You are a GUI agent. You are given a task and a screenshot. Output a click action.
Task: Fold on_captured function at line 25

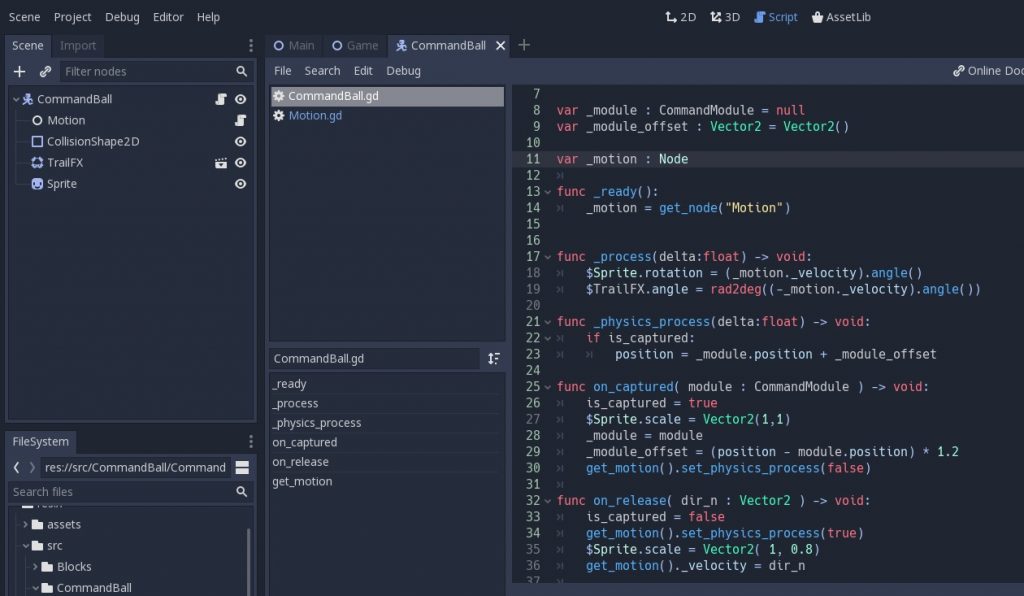click(547, 387)
